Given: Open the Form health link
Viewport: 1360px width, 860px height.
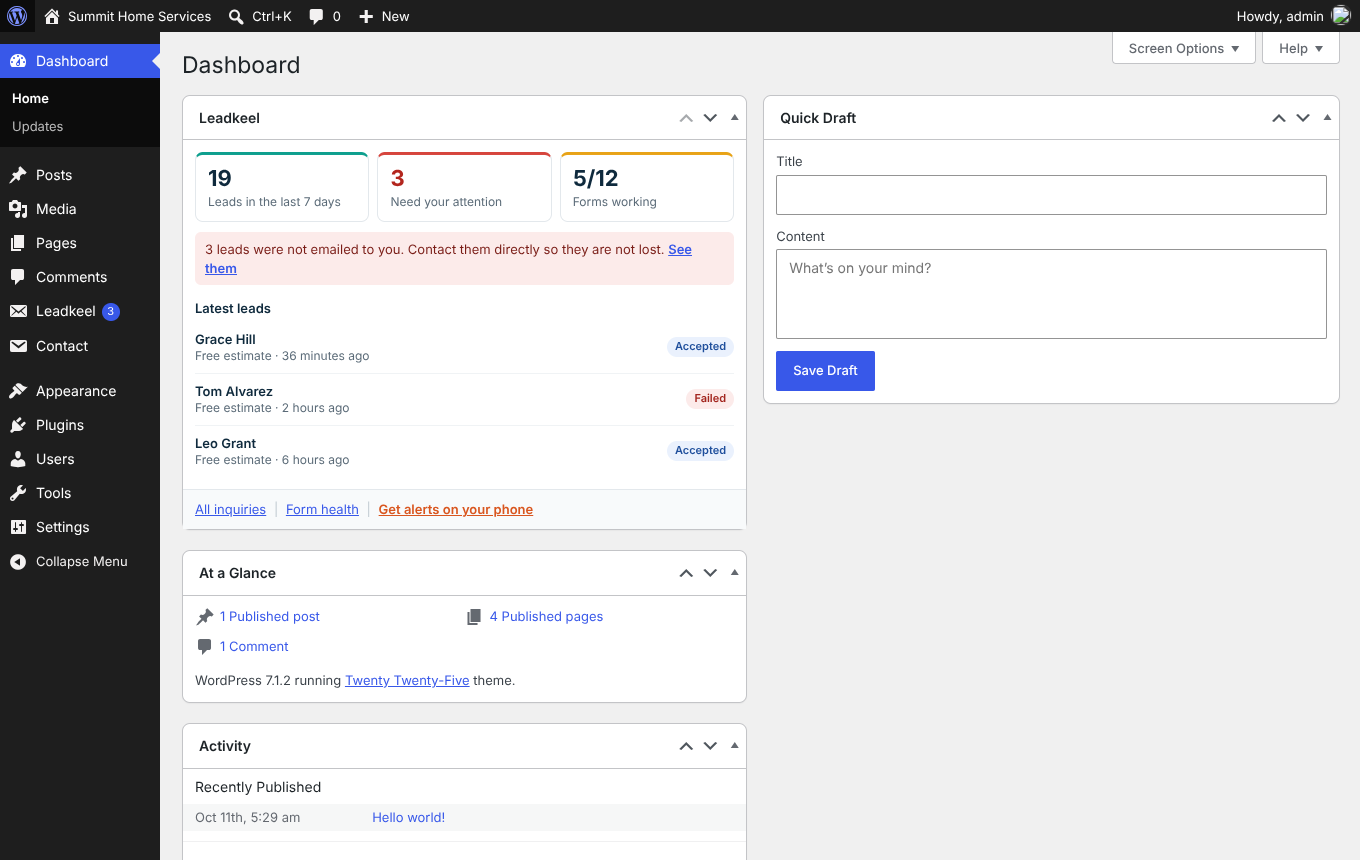Looking at the screenshot, I should 322,510.
